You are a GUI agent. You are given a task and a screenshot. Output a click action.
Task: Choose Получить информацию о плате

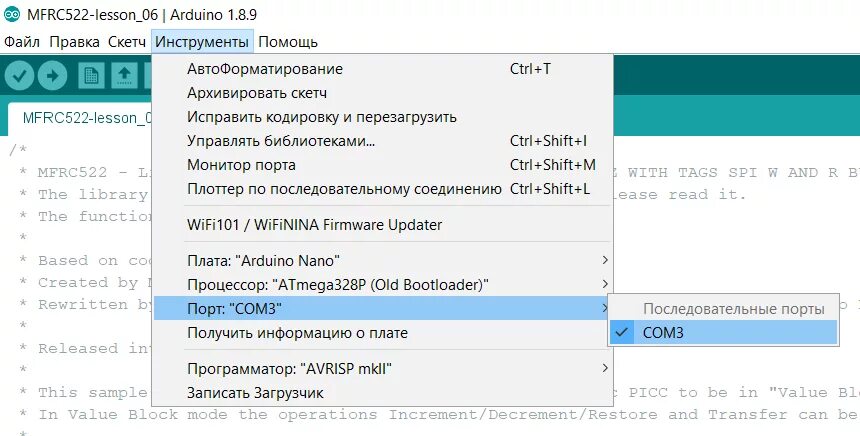(x=382, y=333)
